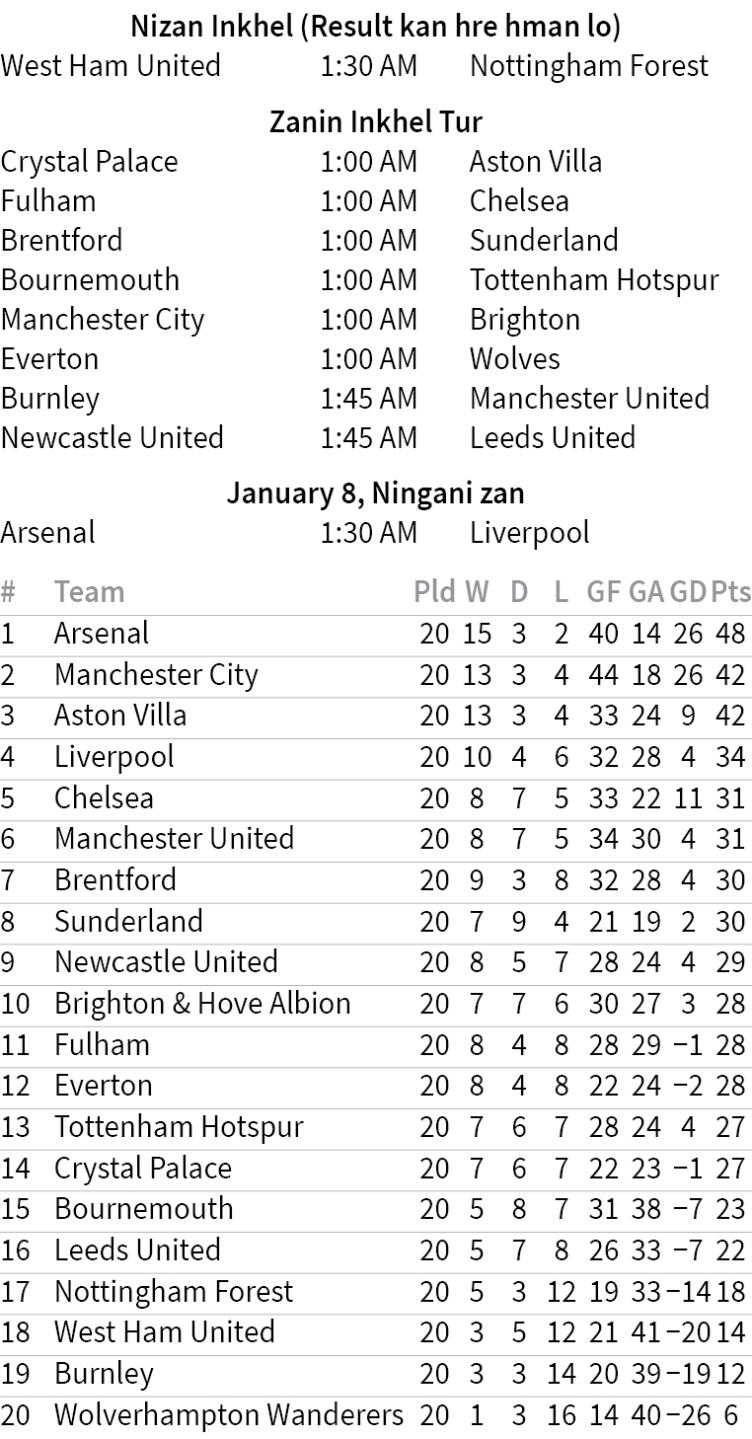Open Arsenal in the standings table
This screenshot has width=752, height=1439.
tap(101, 633)
